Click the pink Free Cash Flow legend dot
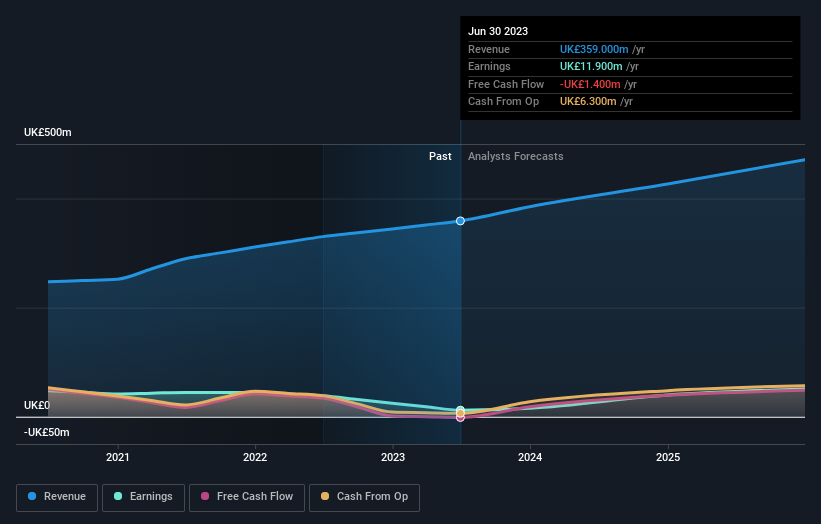The height and width of the screenshot is (524, 821). (205, 496)
